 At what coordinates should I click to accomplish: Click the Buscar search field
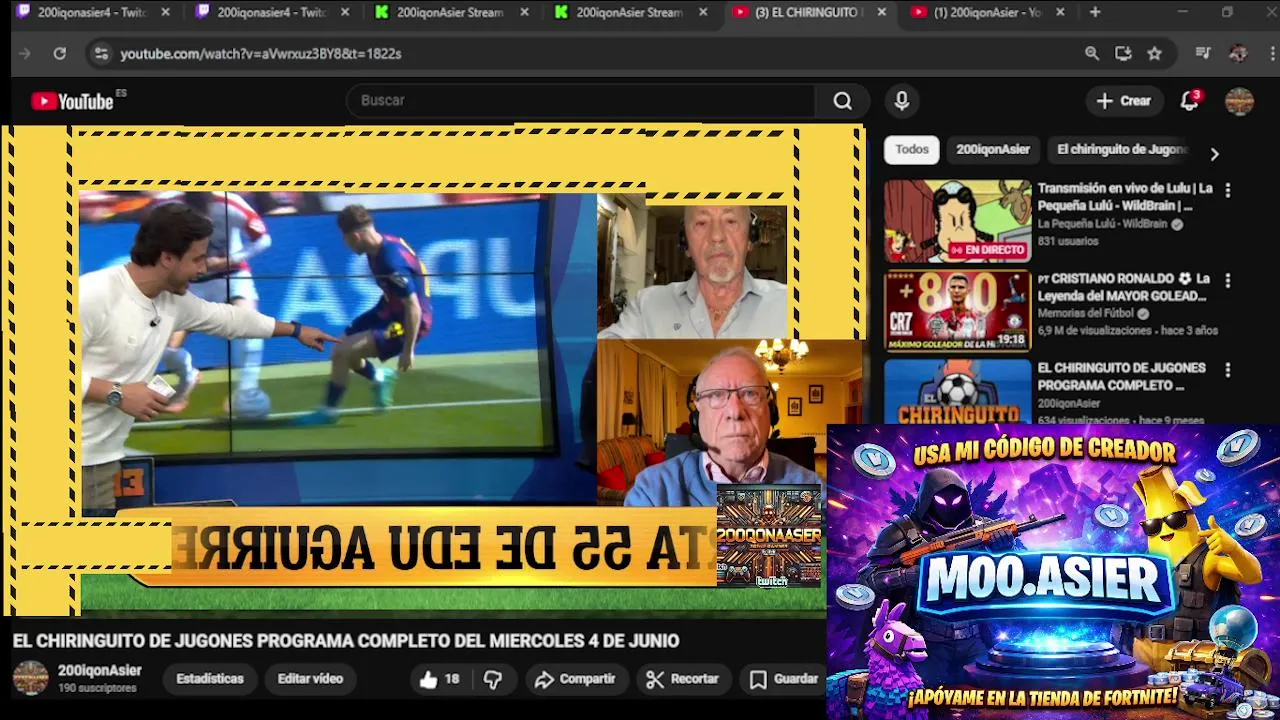point(580,101)
